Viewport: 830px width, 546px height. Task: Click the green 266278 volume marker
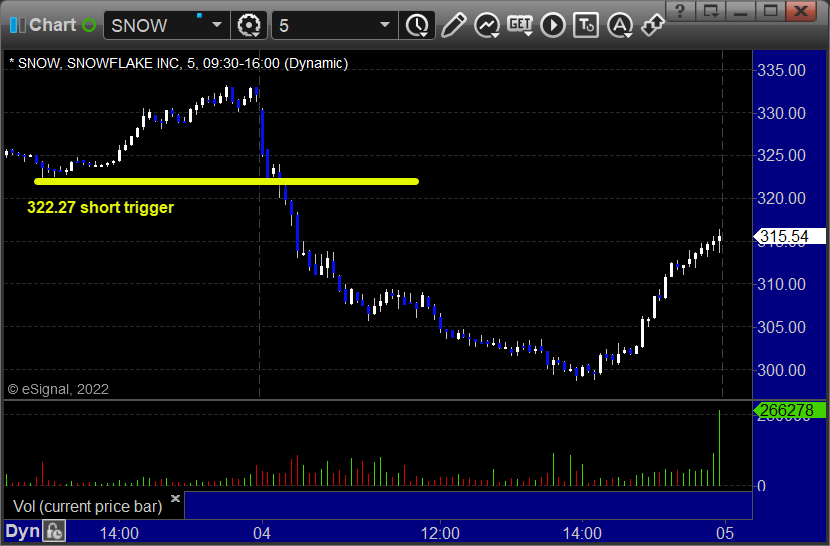789,410
